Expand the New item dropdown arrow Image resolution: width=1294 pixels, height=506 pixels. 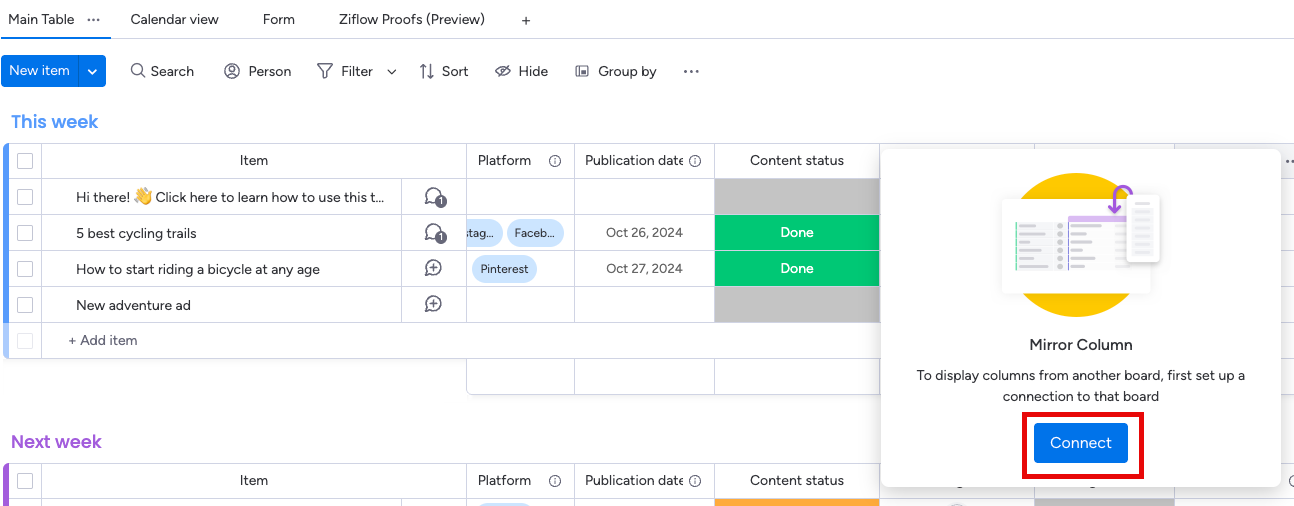92,71
